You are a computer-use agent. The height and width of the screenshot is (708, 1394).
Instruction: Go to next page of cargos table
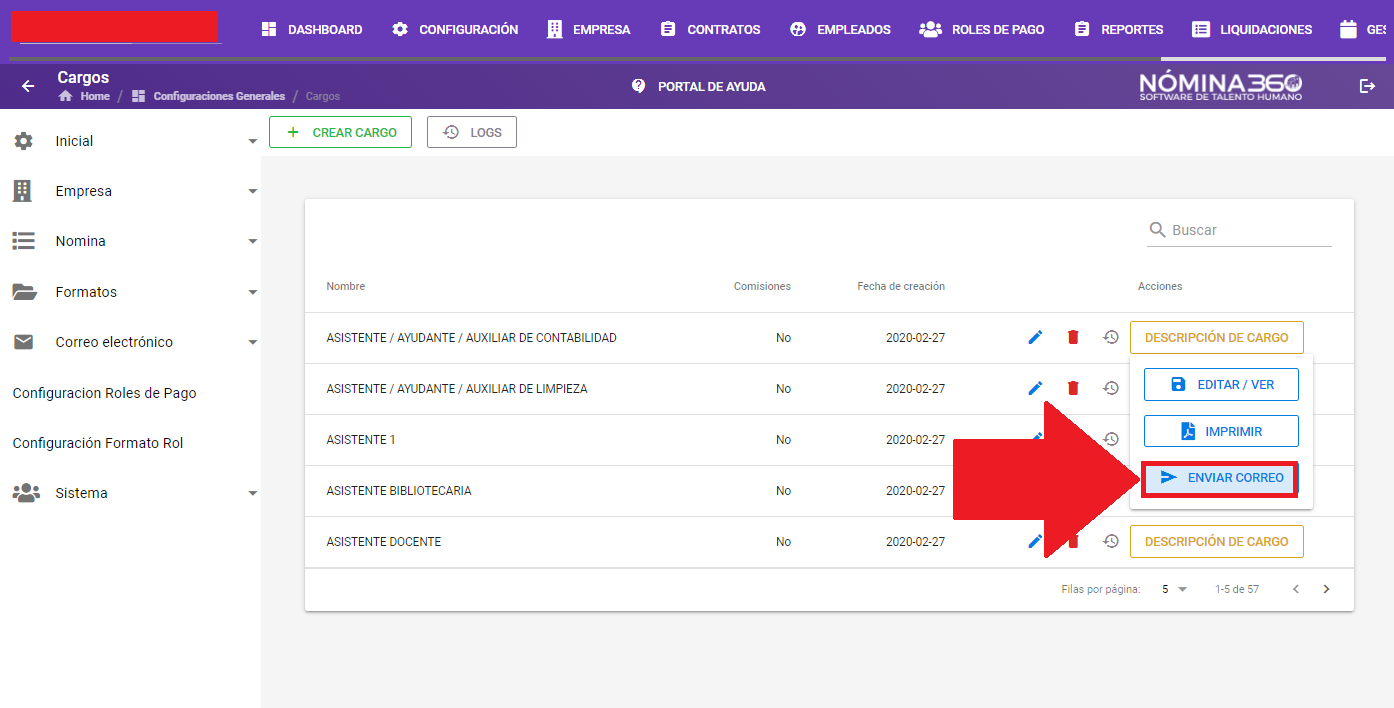1327,589
